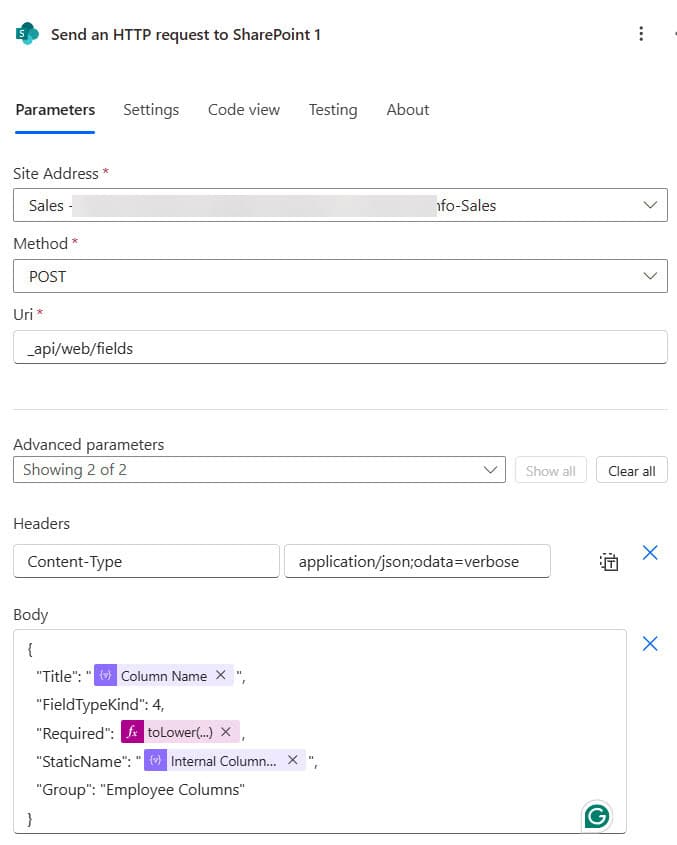
Task: Click variable icon on Column Name token
Action: tap(106, 676)
